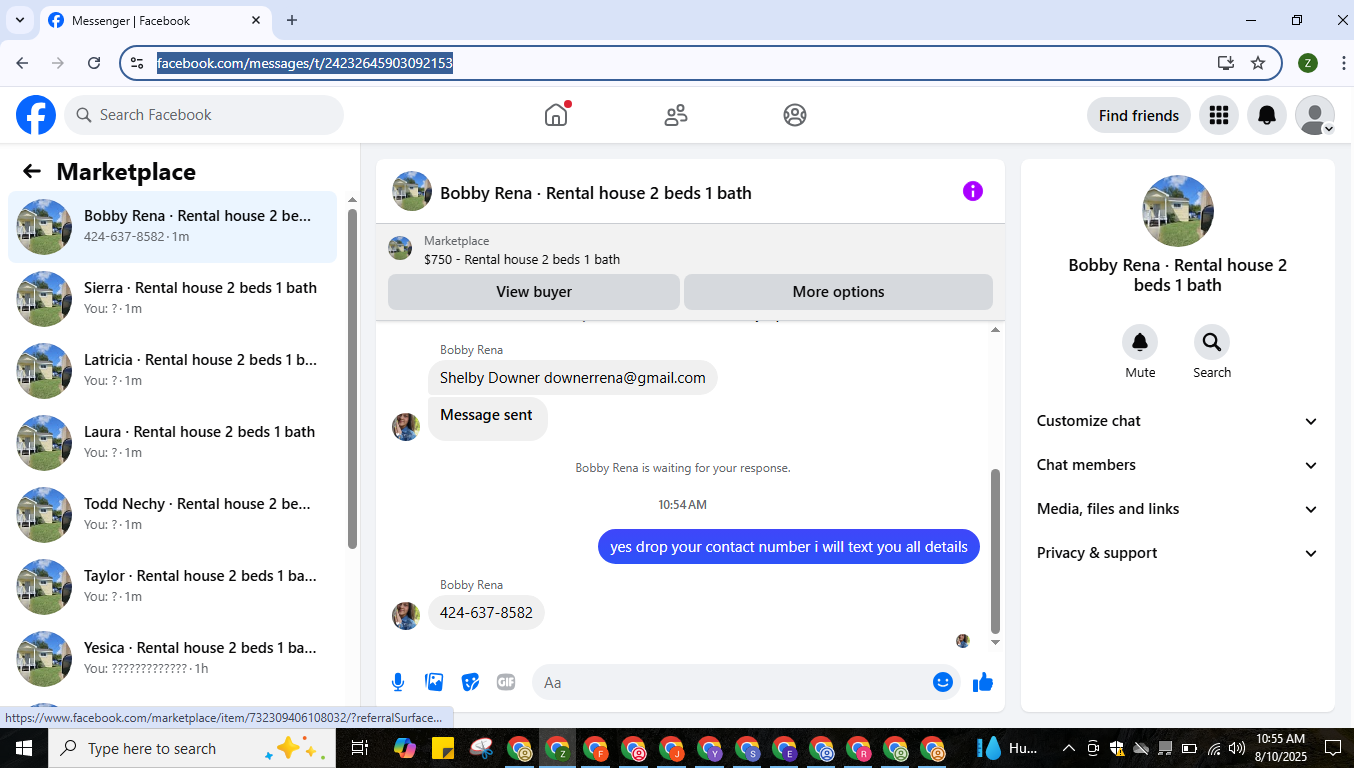
Task: Click the Find friends button
Action: pos(1139,115)
